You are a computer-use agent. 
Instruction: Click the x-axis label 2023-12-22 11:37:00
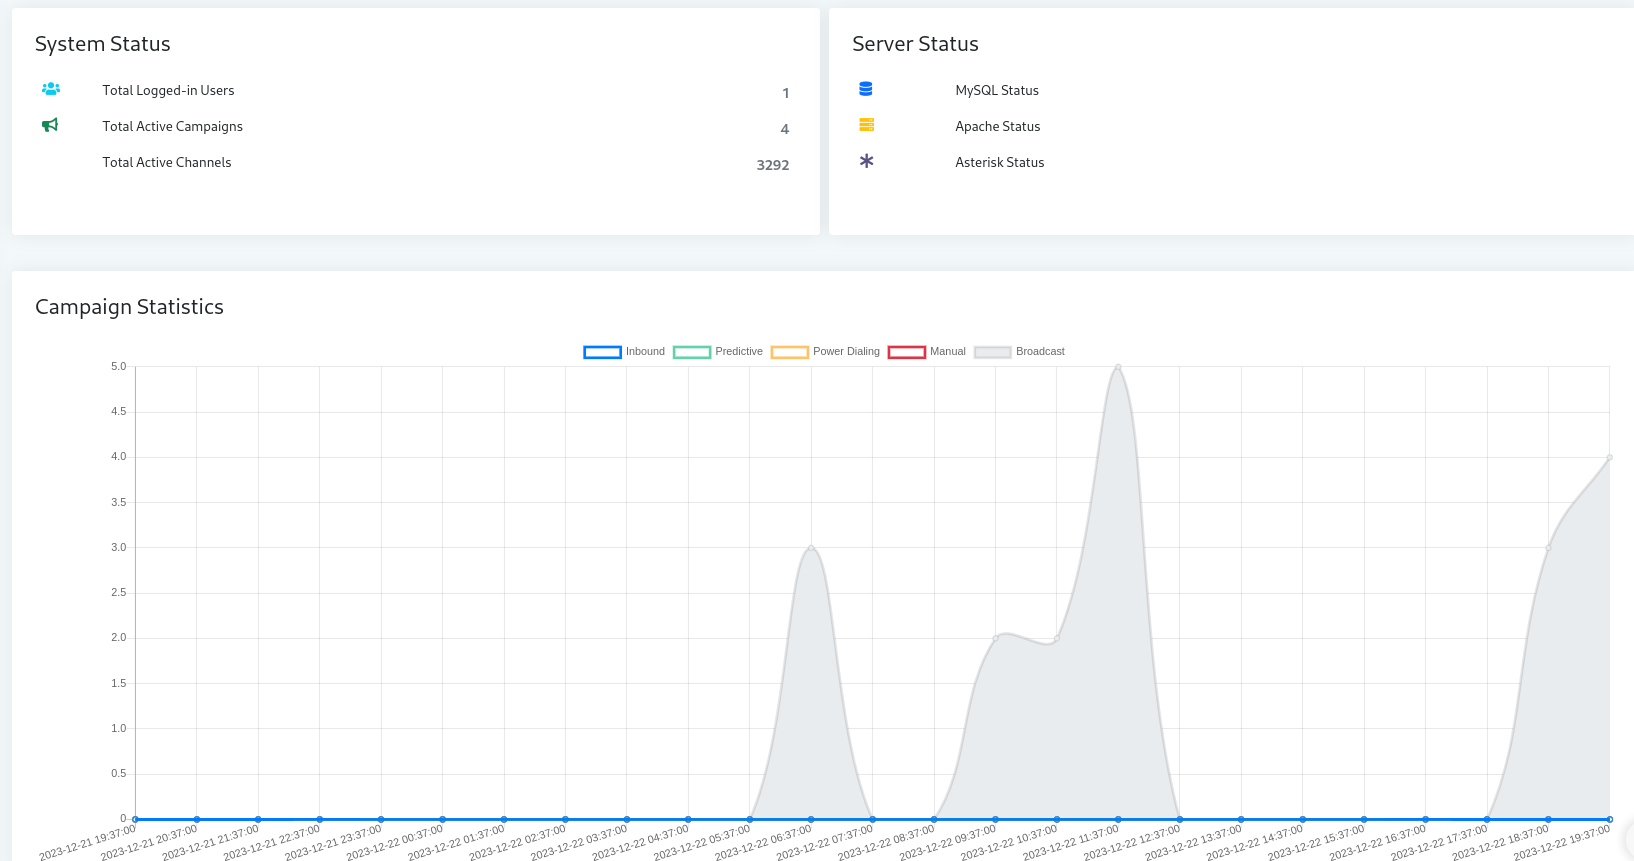tap(1070, 842)
